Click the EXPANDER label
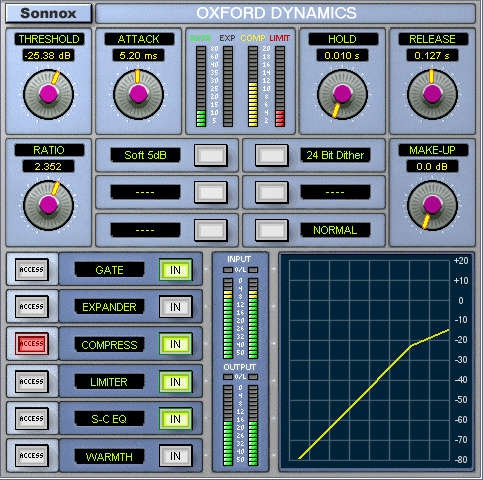This screenshot has width=483, height=480. click(x=109, y=307)
